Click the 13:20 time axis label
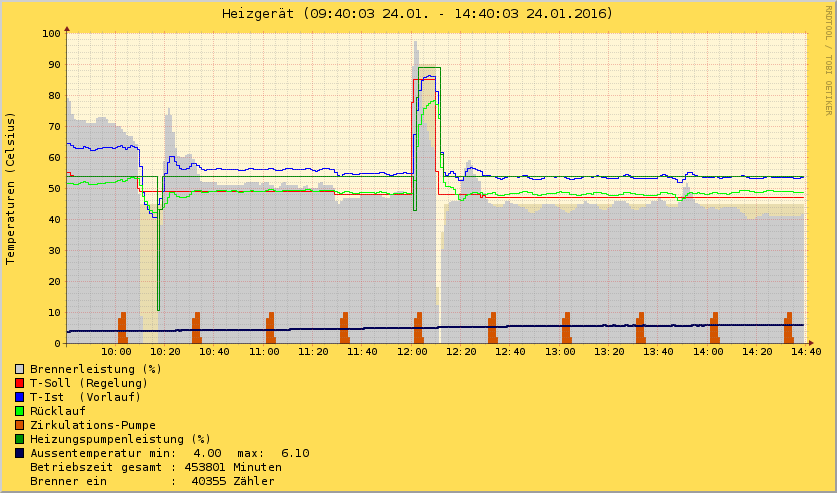This screenshot has height=493, width=837. pos(609,352)
